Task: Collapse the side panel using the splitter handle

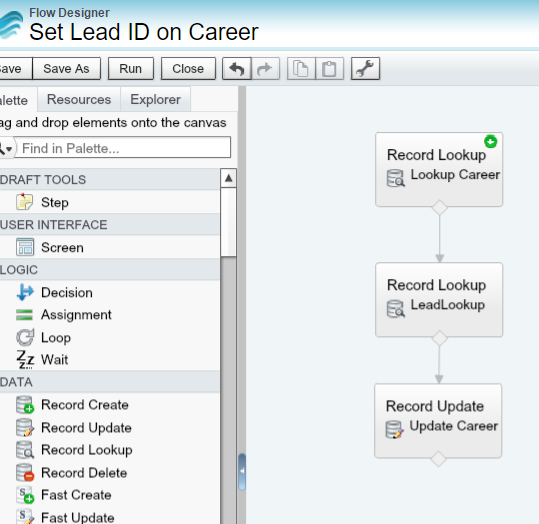Action: (x=242, y=471)
